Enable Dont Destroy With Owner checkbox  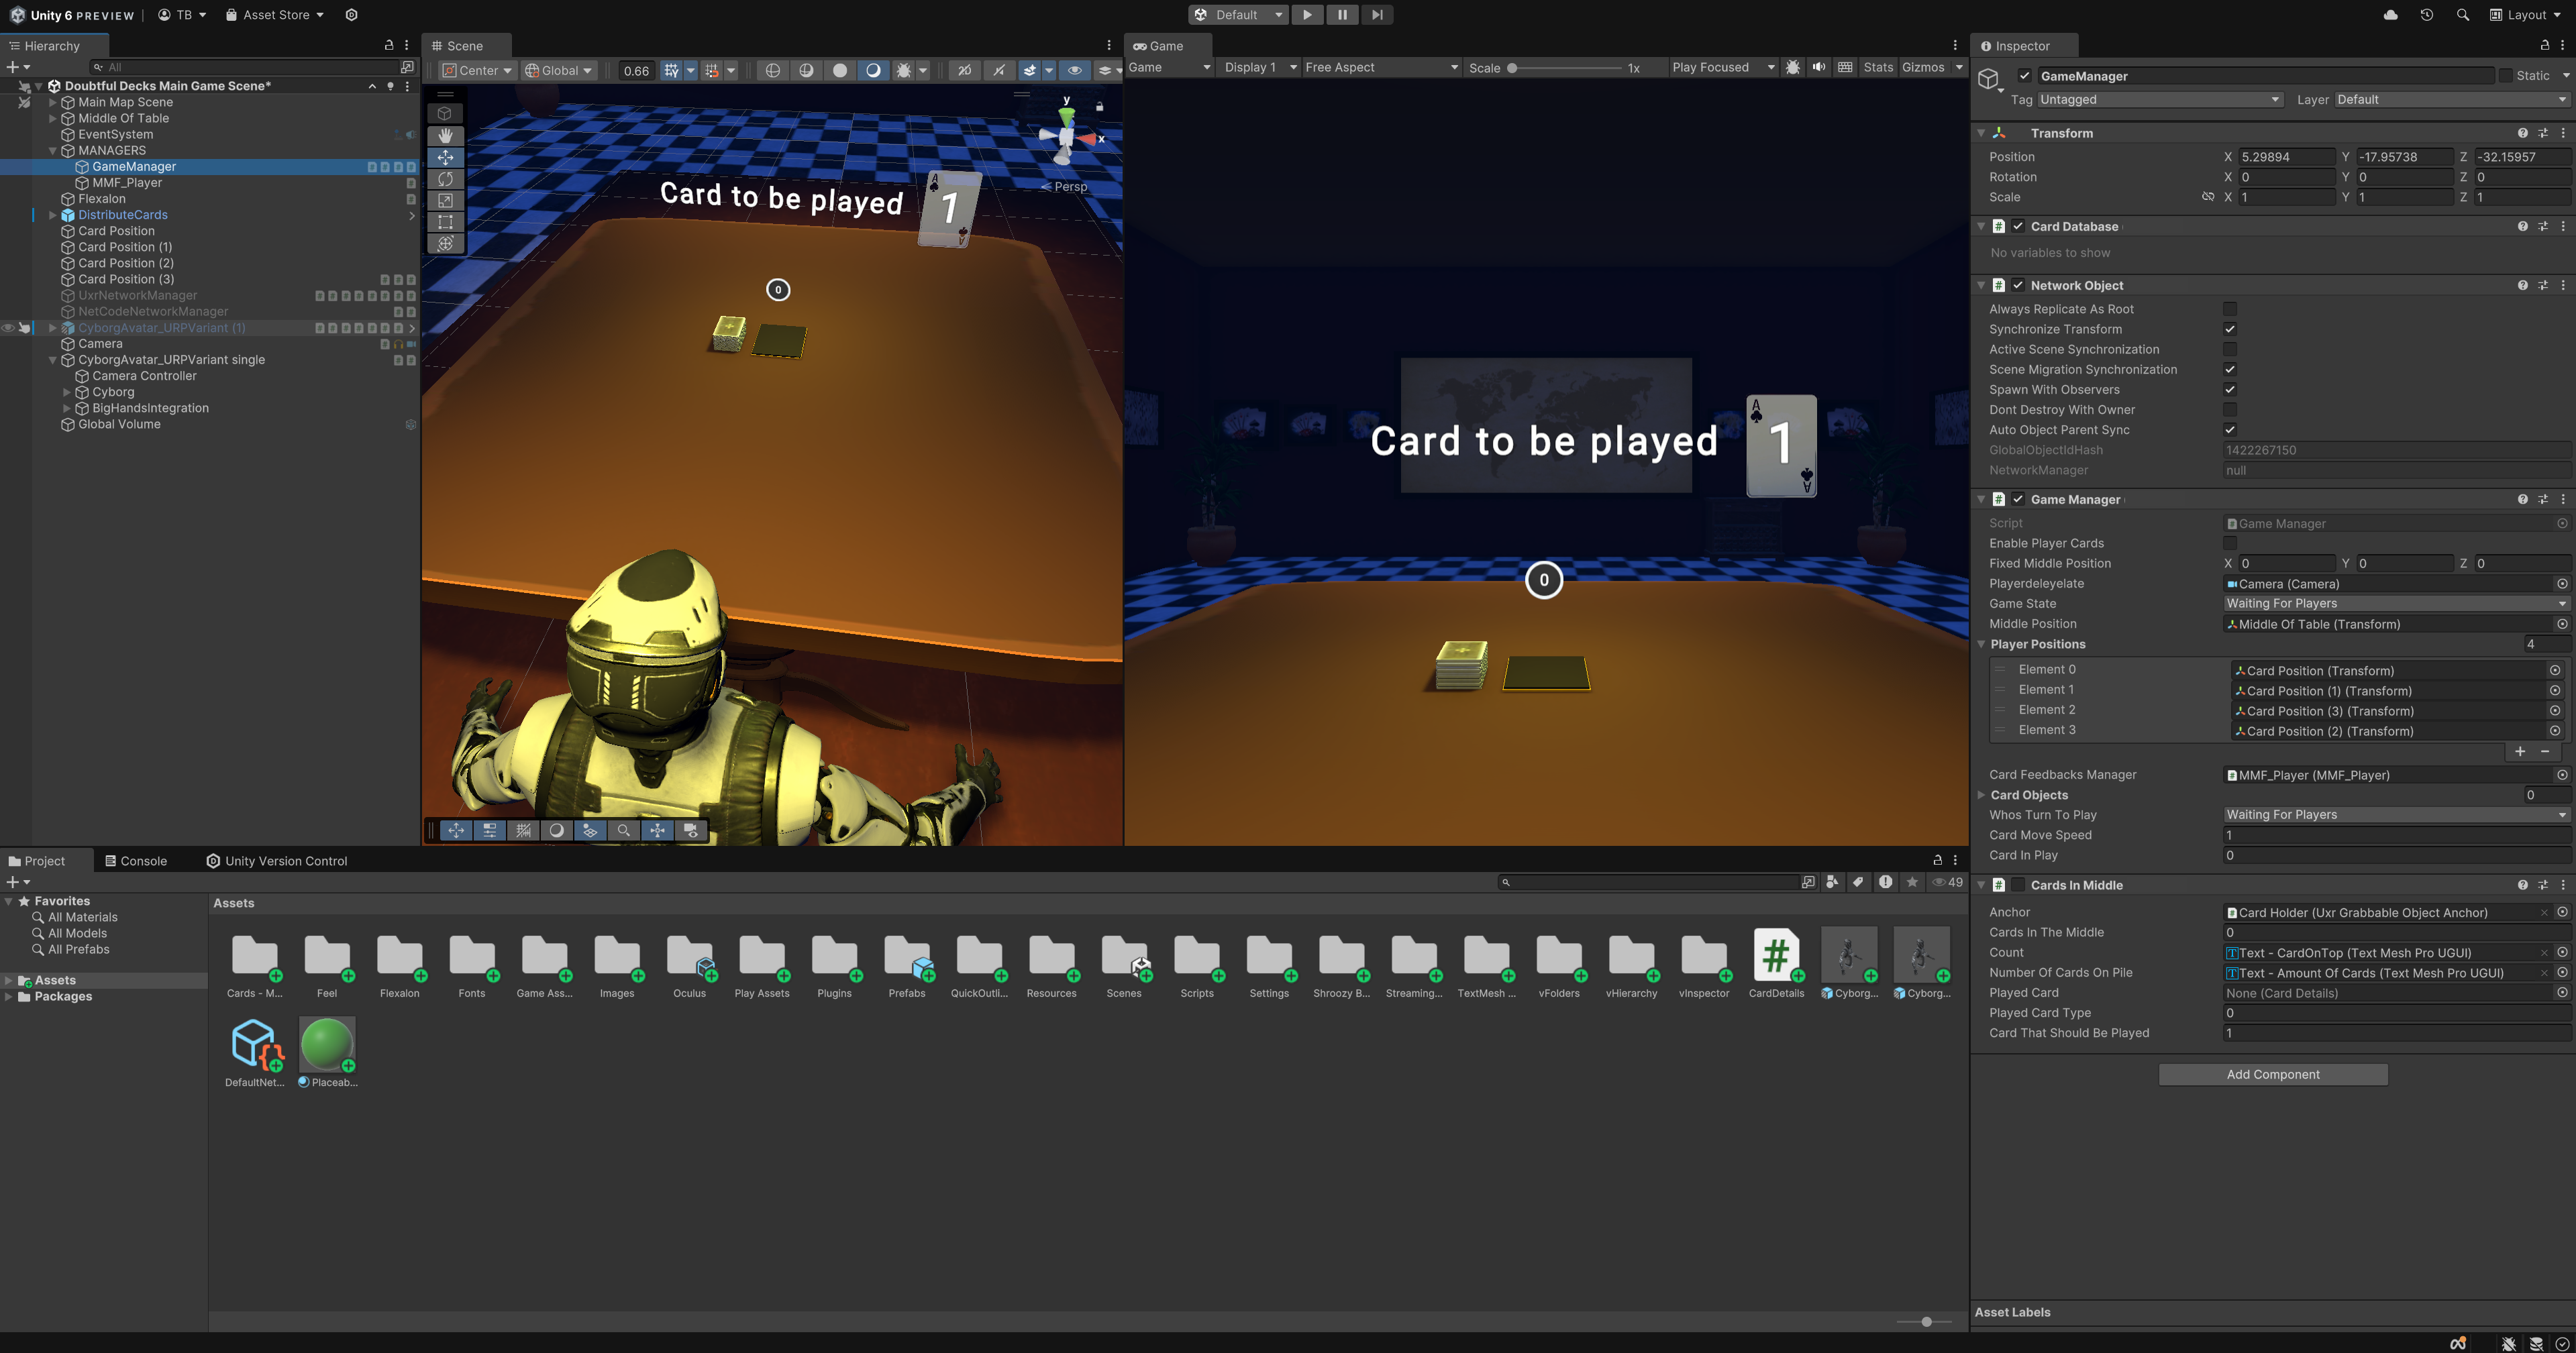pos(2229,410)
